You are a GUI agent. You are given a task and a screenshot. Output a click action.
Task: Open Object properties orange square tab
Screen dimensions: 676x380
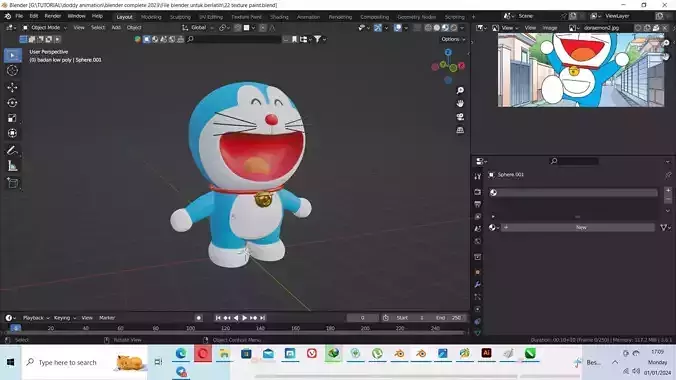pos(478,272)
